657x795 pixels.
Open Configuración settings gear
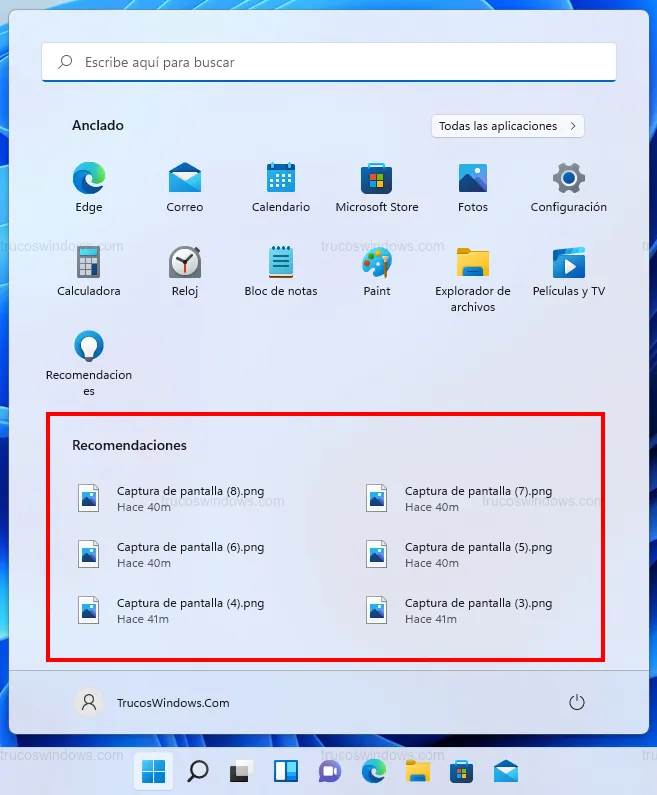pyautogui.click(x=569, y=180)
